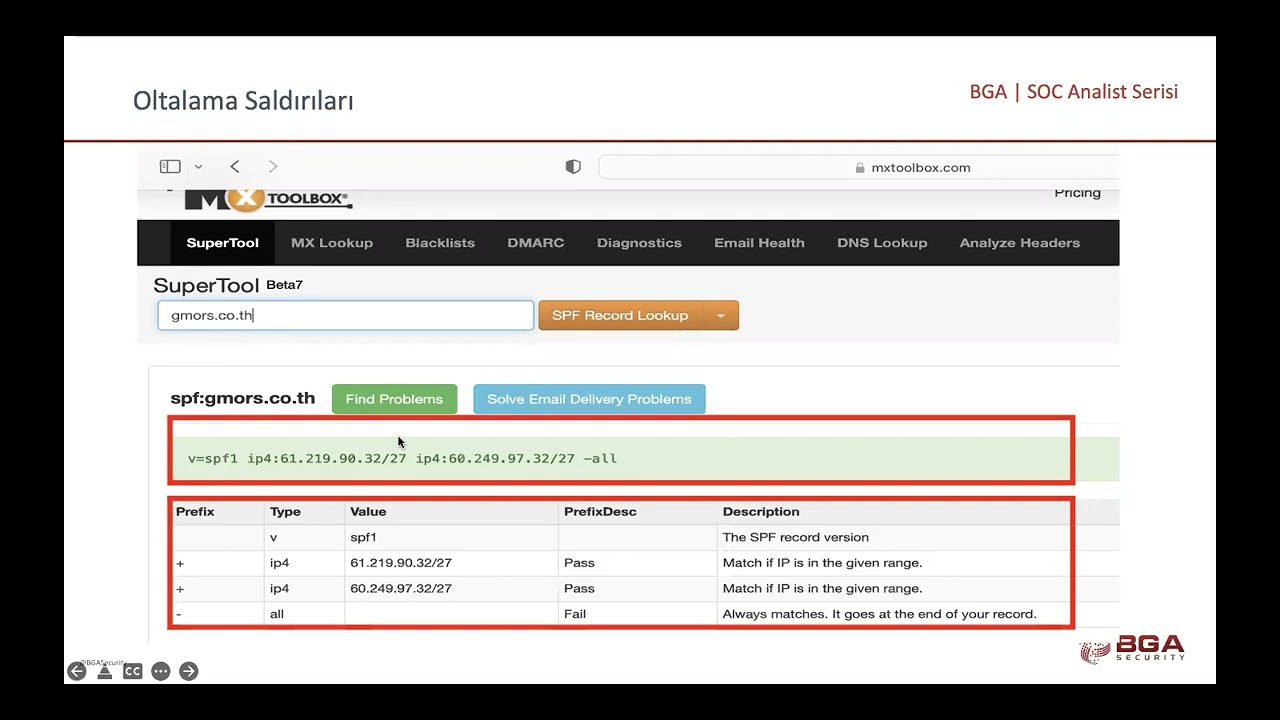
Task: Click Solve Email Delivery Problems button
Action: (x=589, y=399)
